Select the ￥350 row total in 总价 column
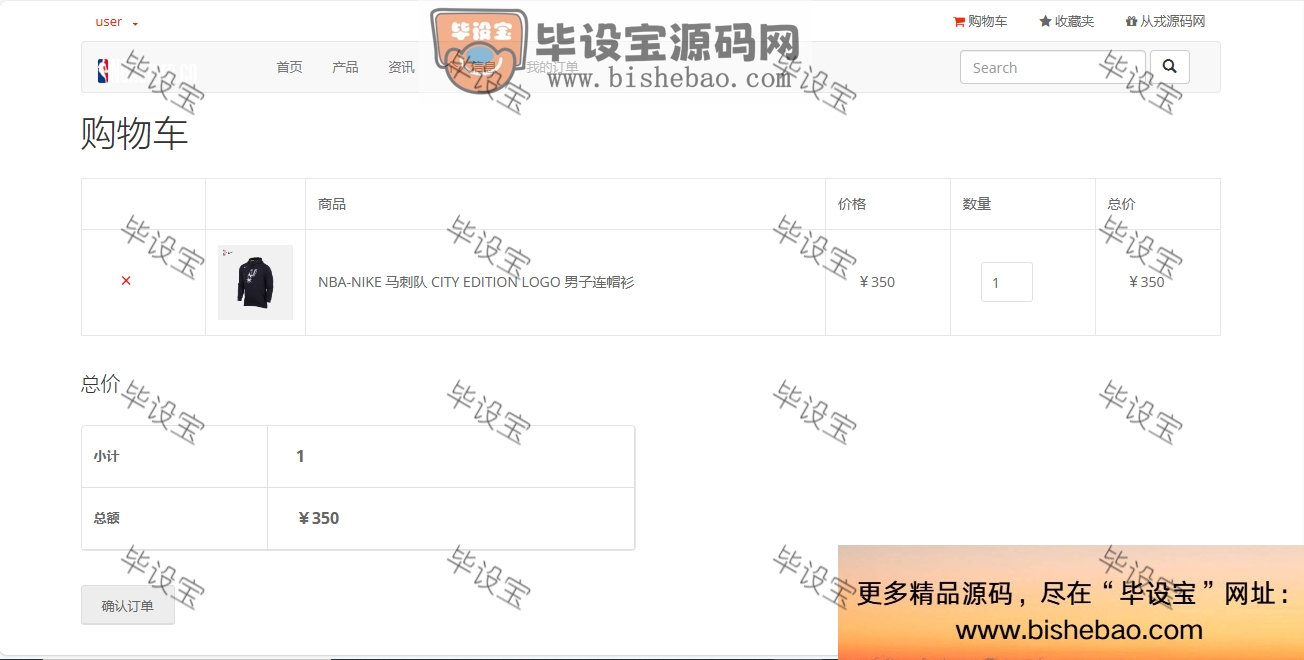The width and height of the screenshot is (1304, 660). click(x=1147, y=282)
